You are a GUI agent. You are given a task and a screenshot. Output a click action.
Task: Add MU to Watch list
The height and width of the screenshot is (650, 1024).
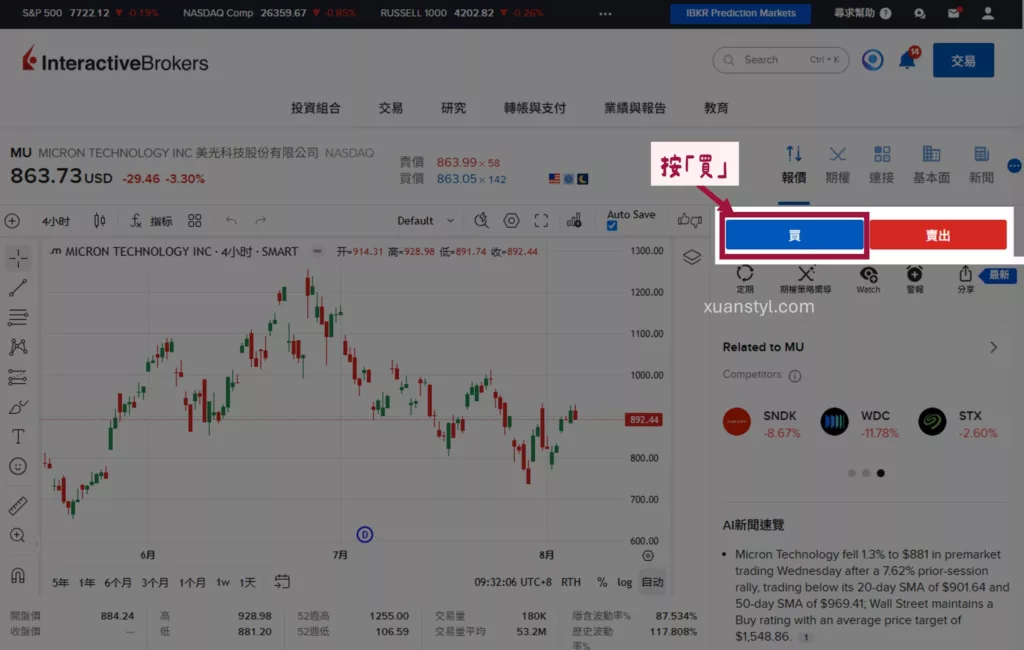868,280
